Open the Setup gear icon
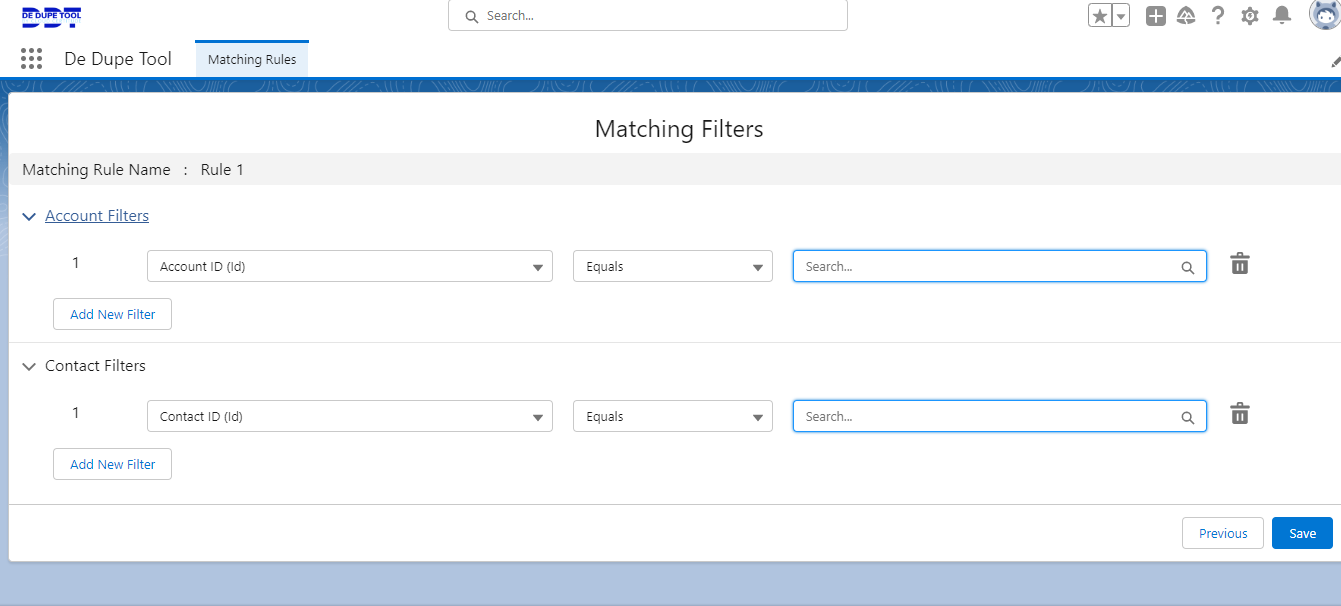This screenshot has width=1341, height=606. click(1249, 16)
